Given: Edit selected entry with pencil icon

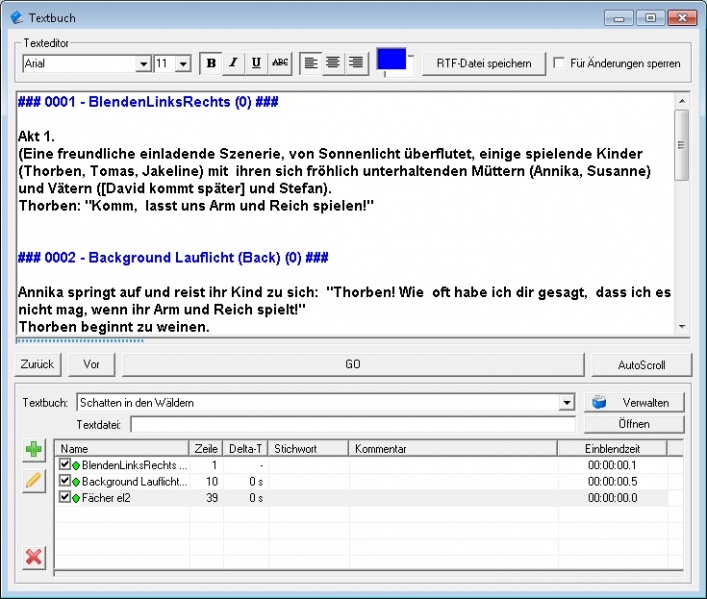Looking at the screenshot, I should 34,480.
